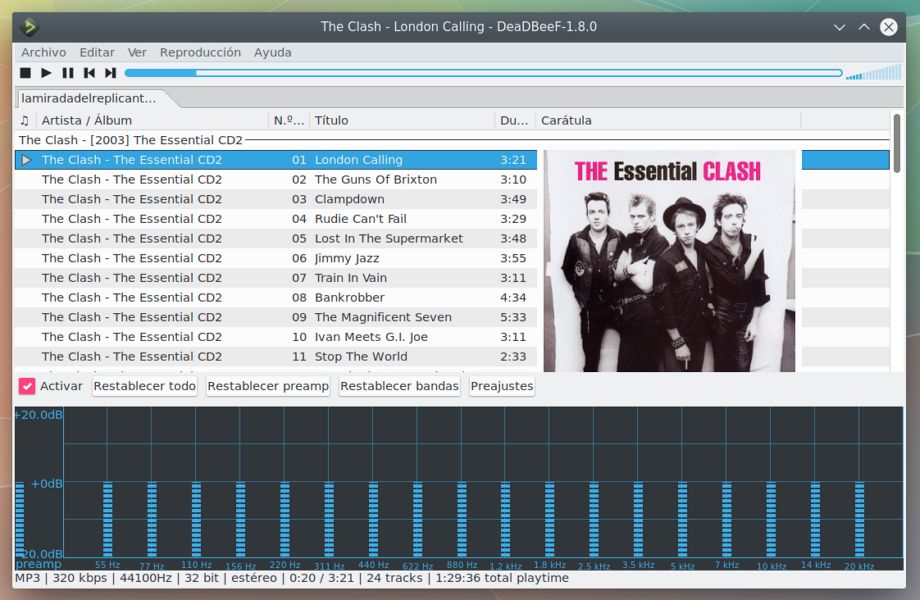This screenshot has width=920, height=600.
Task: Select track Rudie Can't Fail
Action: [x=276, y=219]
